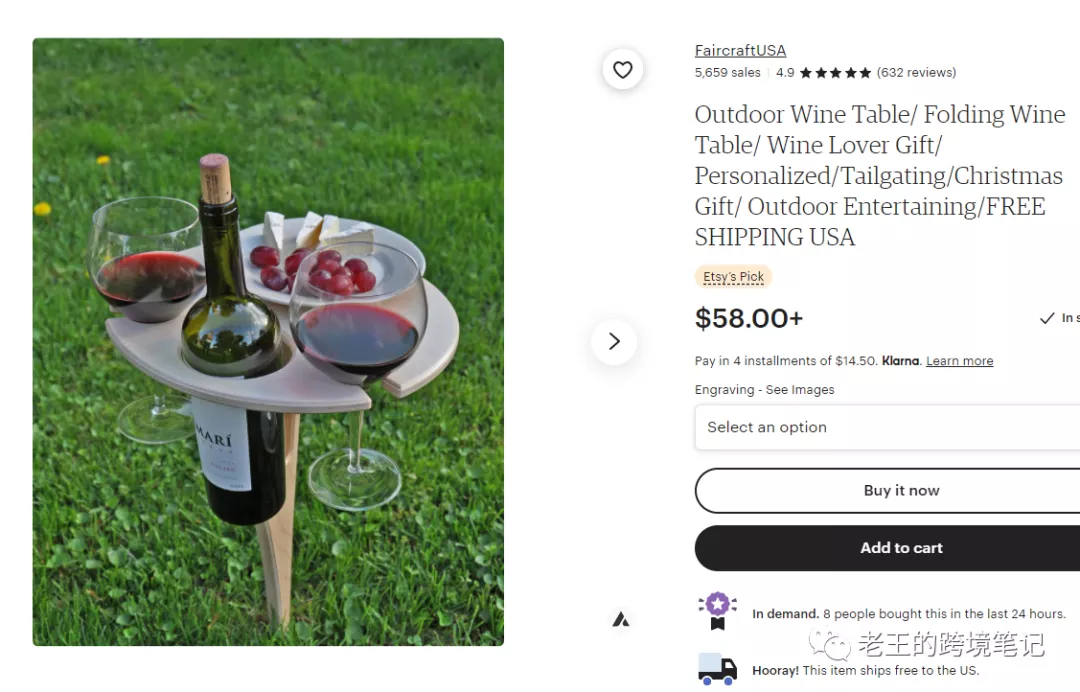Show the next product photo arrow
Viewport: 1080px width, 692px height.
[614, 342]
